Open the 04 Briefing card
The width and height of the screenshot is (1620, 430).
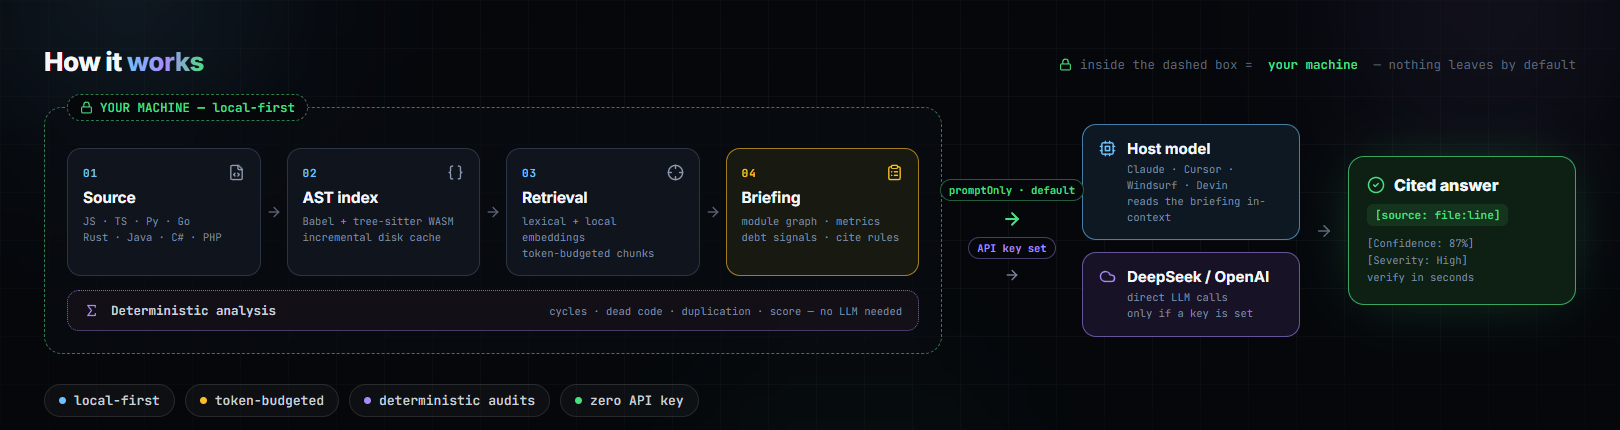[x=822, y=212]
